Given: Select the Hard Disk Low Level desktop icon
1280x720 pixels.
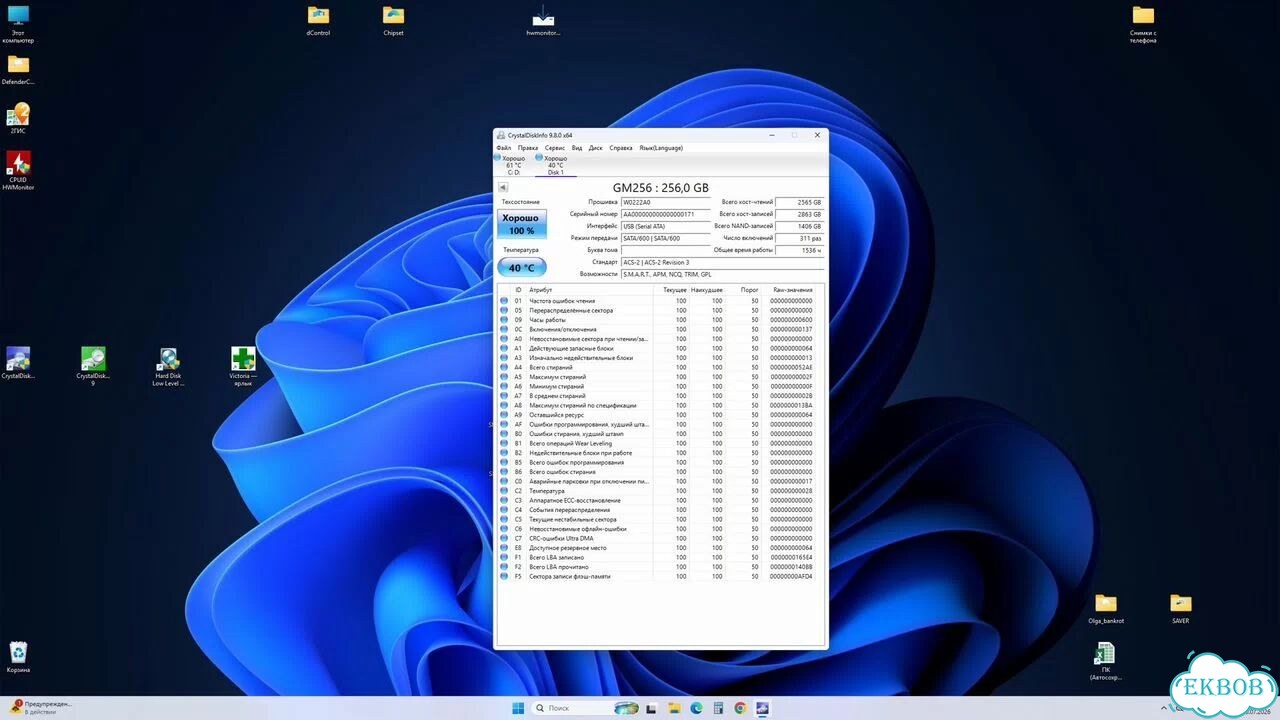Looking at the screenshot, I should (x=168, y=366).
